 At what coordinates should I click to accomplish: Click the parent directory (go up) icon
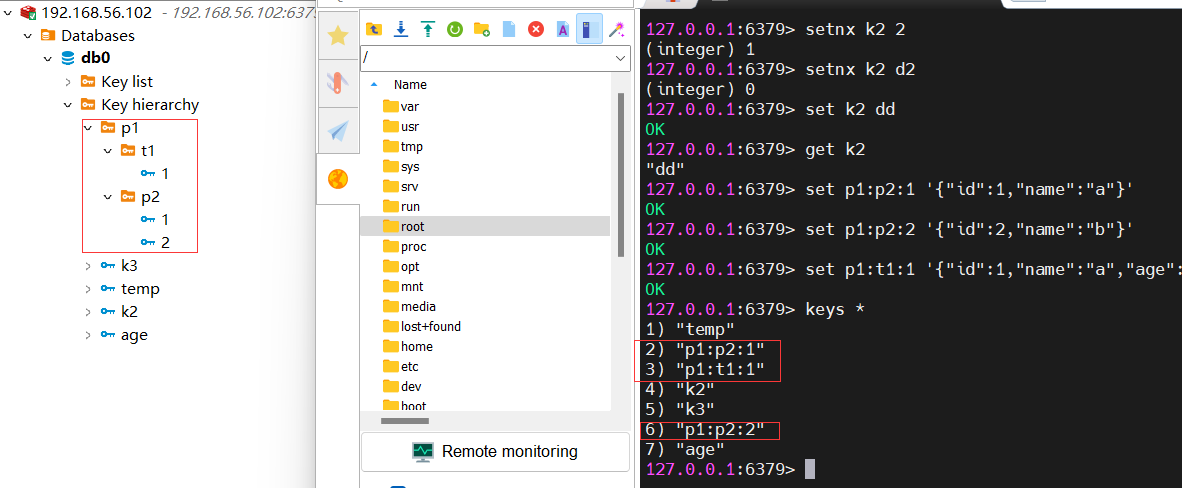374,30
